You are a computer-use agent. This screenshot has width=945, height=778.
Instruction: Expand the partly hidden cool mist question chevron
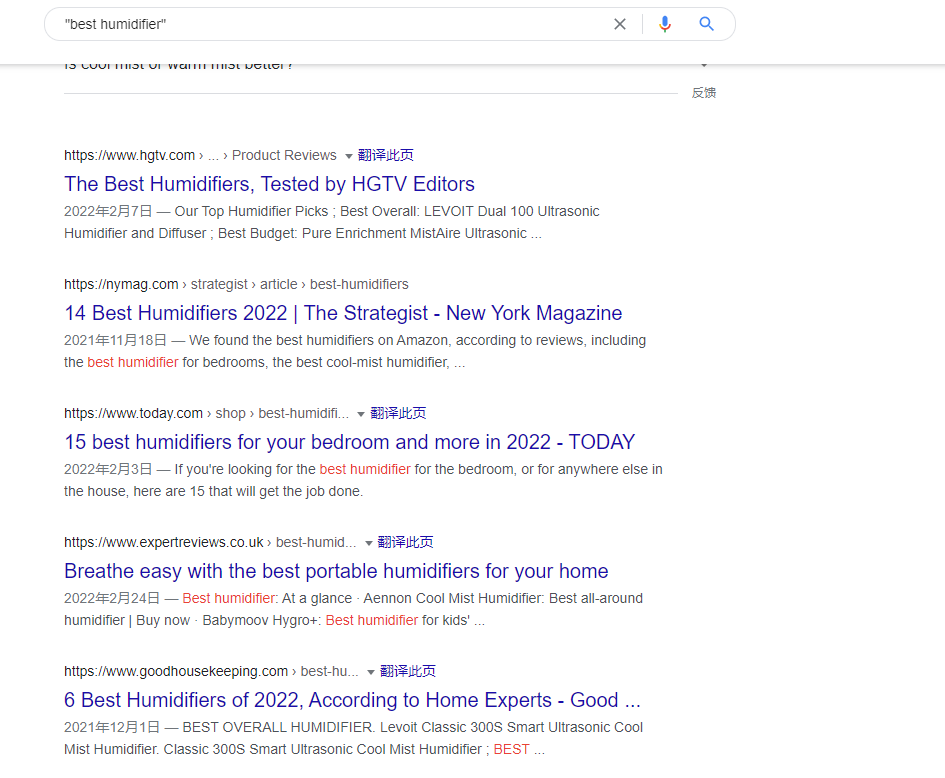[703, 65]
